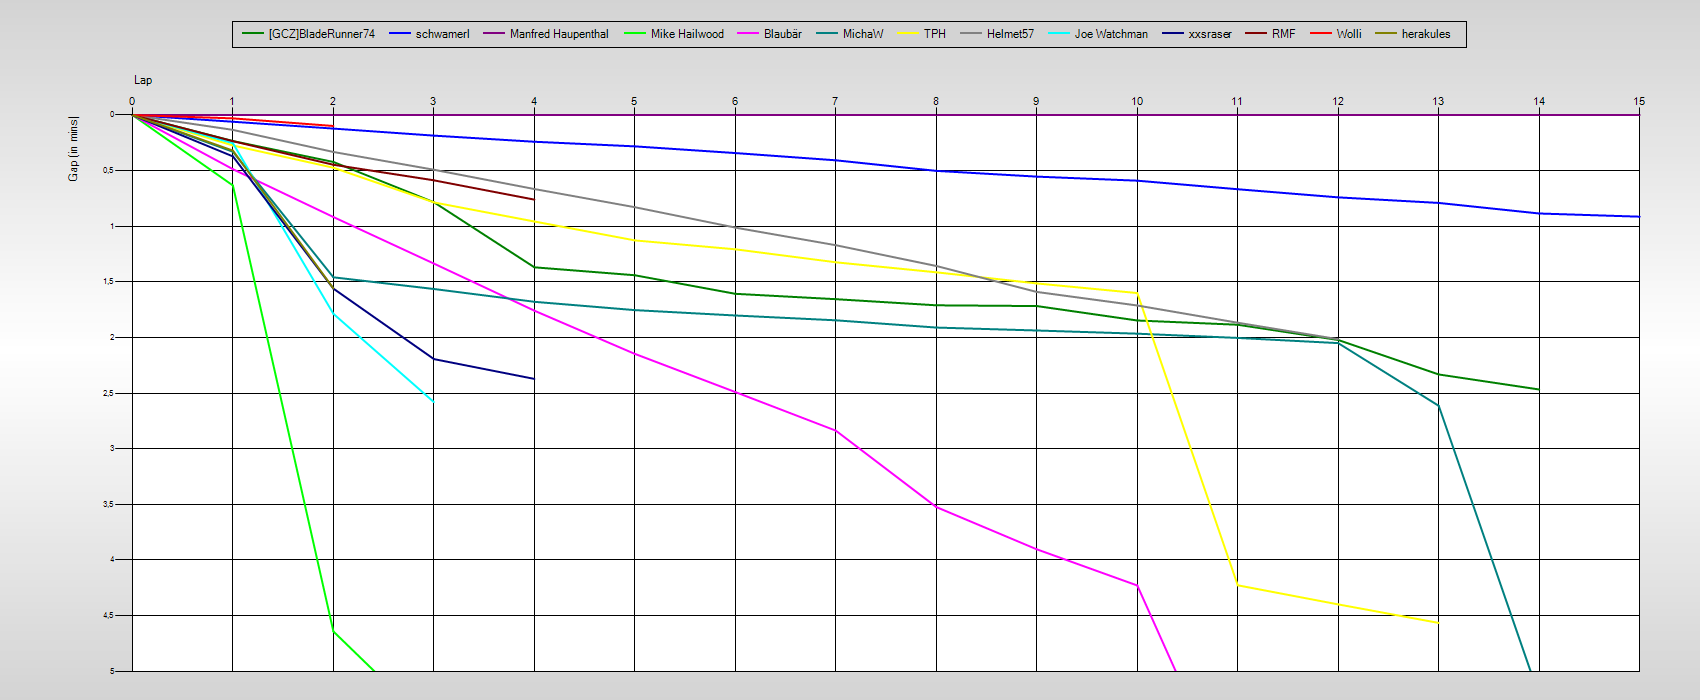Select Helmet57 in the chart legend
This screenshot has height=700, width=1700.
tap(1010, 34)
